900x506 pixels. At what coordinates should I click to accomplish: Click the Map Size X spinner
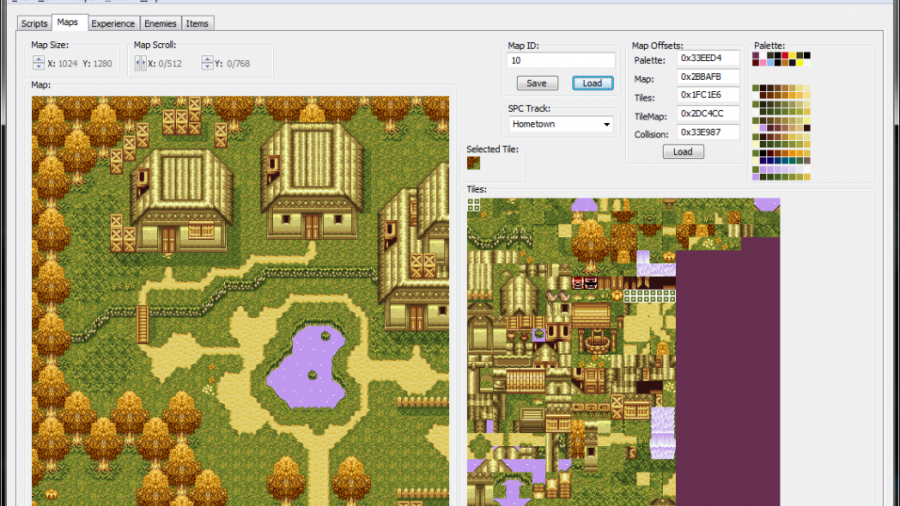39,64
